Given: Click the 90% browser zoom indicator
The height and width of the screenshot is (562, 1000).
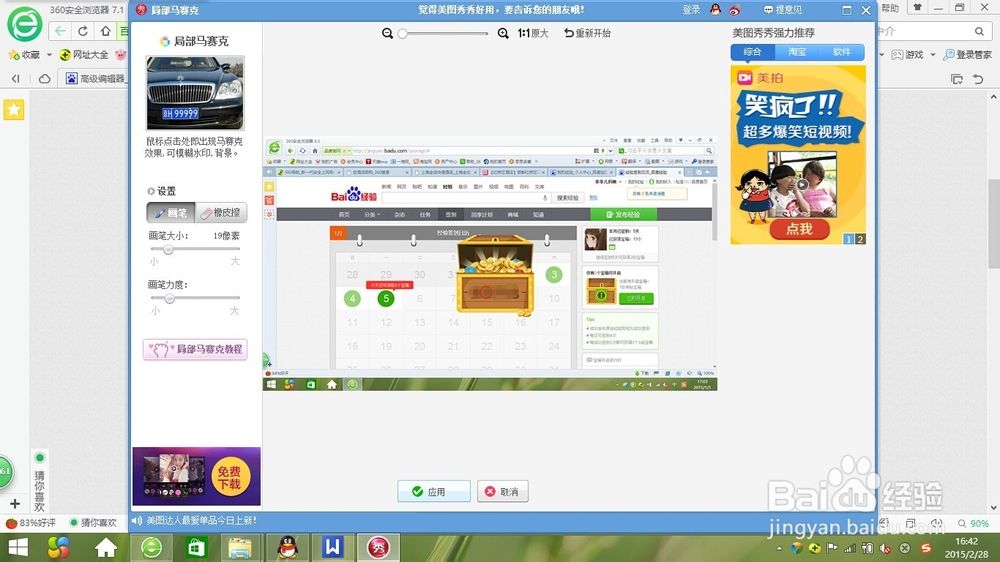Looking at the screenshot, I should [x=973, y=523].
